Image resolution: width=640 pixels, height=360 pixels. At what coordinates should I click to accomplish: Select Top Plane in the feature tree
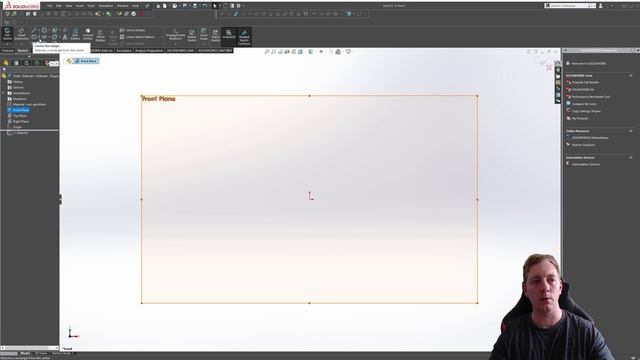click(x=17, y=116)
